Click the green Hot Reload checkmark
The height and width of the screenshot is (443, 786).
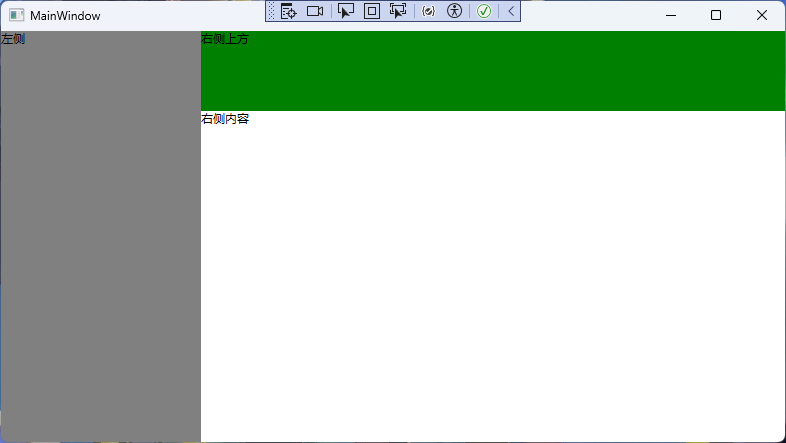[484, 11]
